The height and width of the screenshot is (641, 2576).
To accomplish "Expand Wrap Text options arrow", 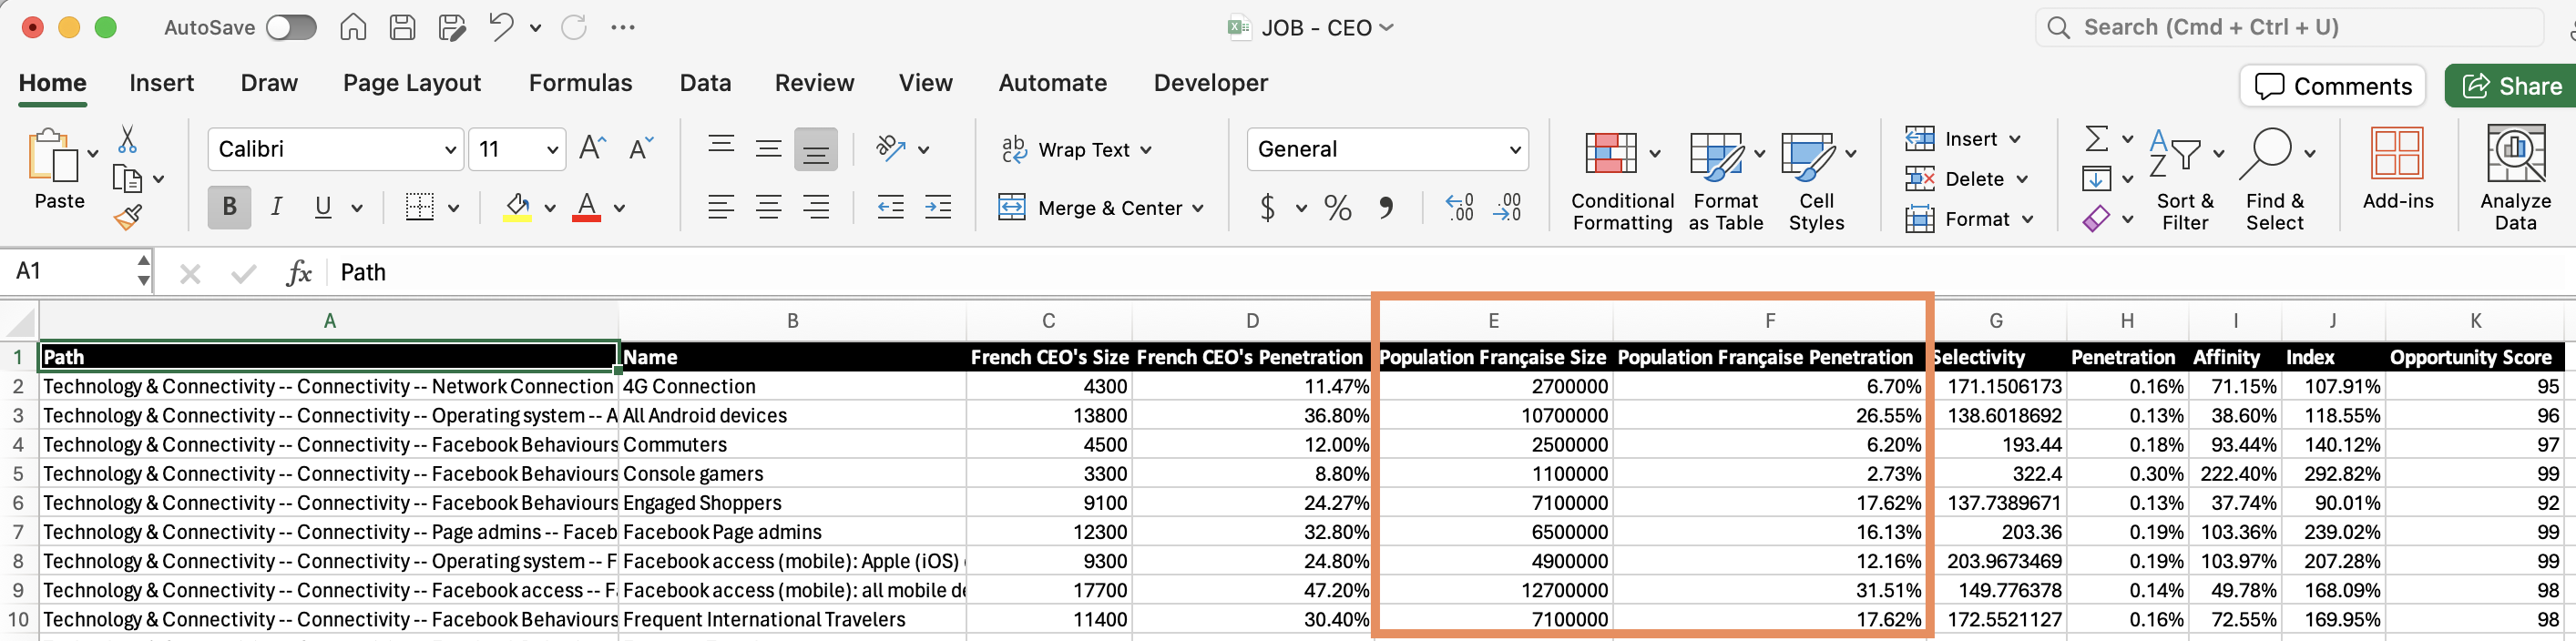I will click(1146, 150).
